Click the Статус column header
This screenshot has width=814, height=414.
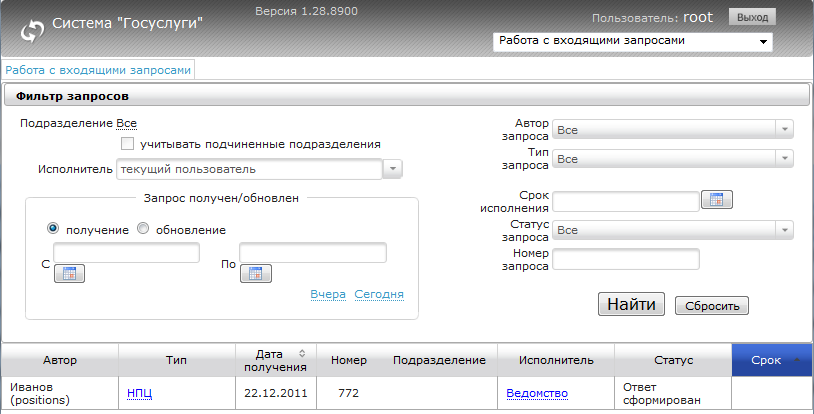673,360
